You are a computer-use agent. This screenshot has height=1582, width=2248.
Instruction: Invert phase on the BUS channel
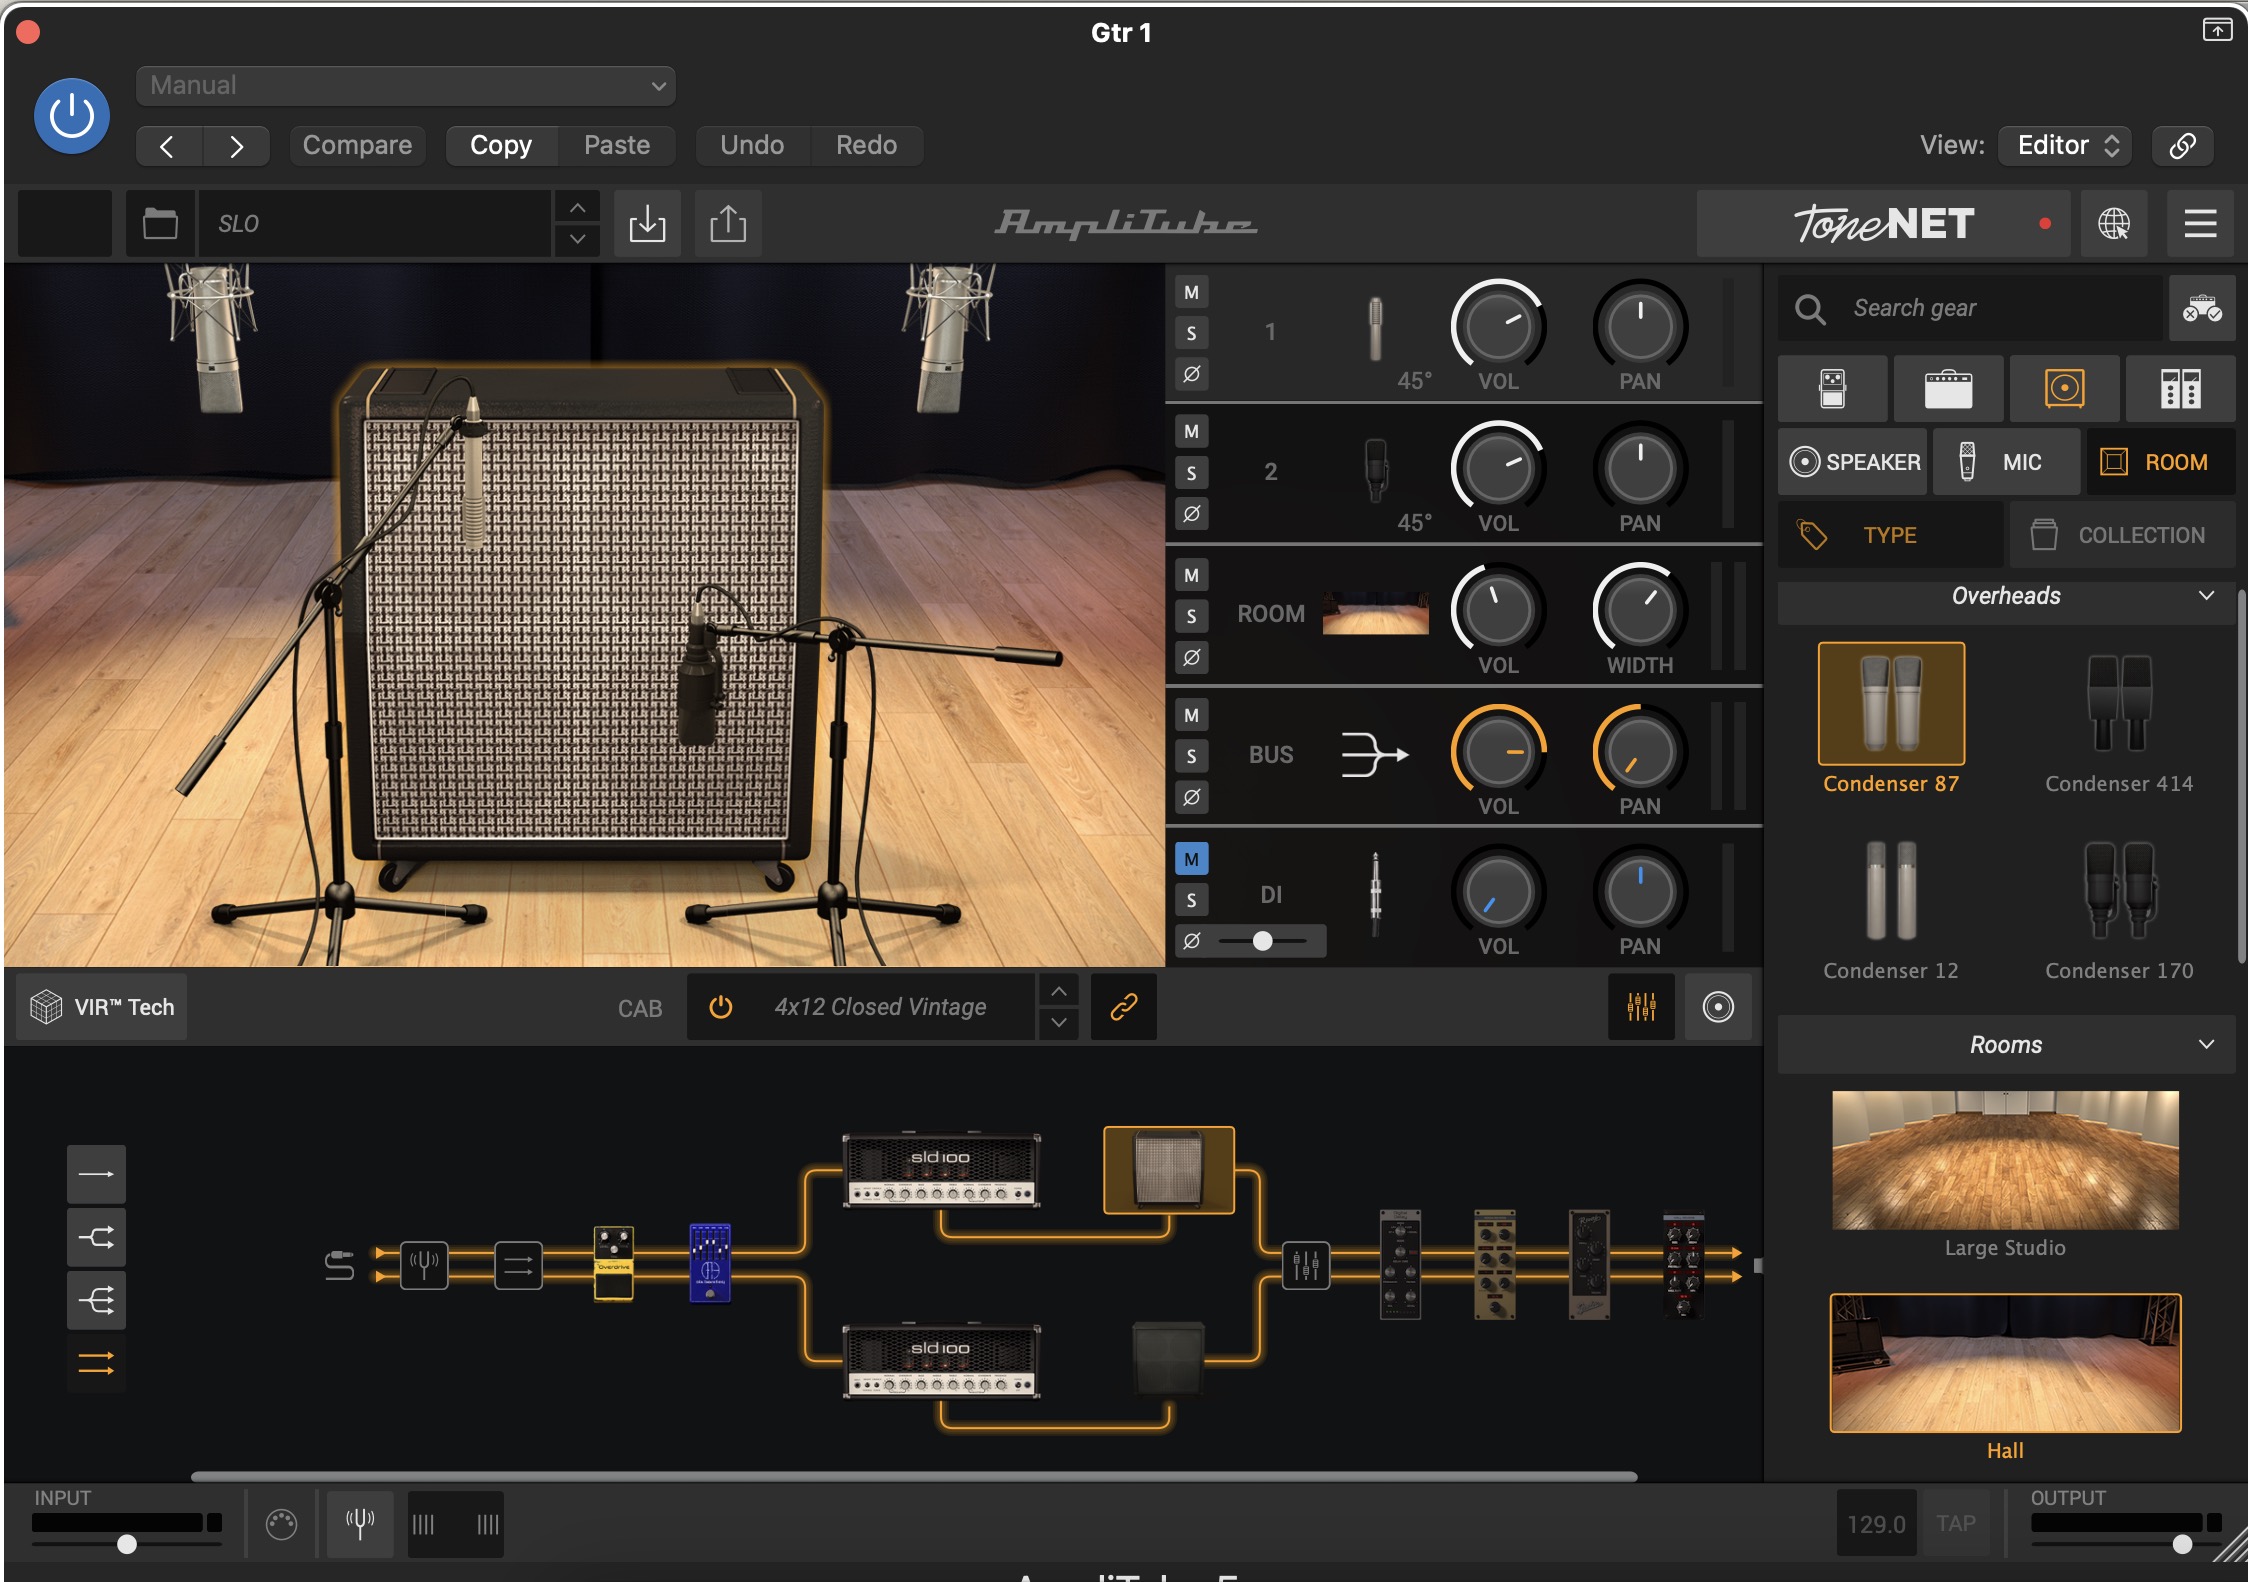[x=1191, y=797]
